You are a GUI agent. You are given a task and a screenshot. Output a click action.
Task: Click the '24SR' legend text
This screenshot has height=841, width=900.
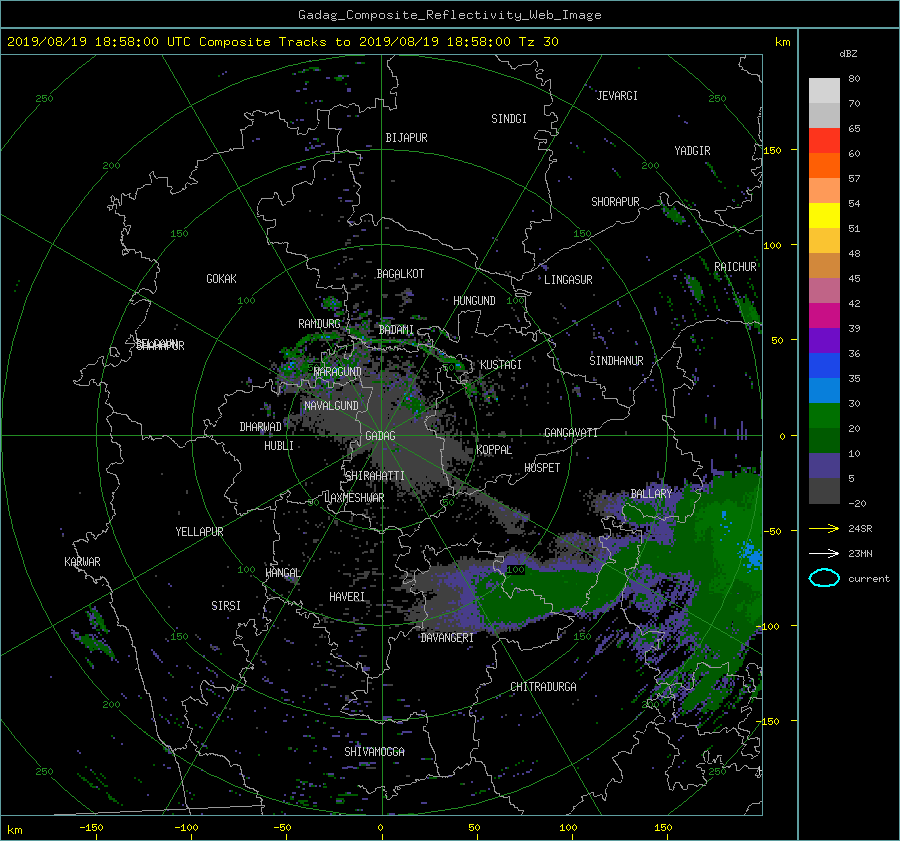click(x=860, y=528)
